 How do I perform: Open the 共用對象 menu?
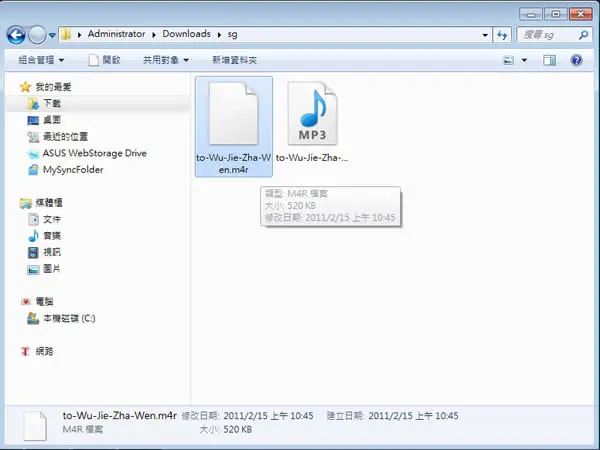(x=166, y=60)
